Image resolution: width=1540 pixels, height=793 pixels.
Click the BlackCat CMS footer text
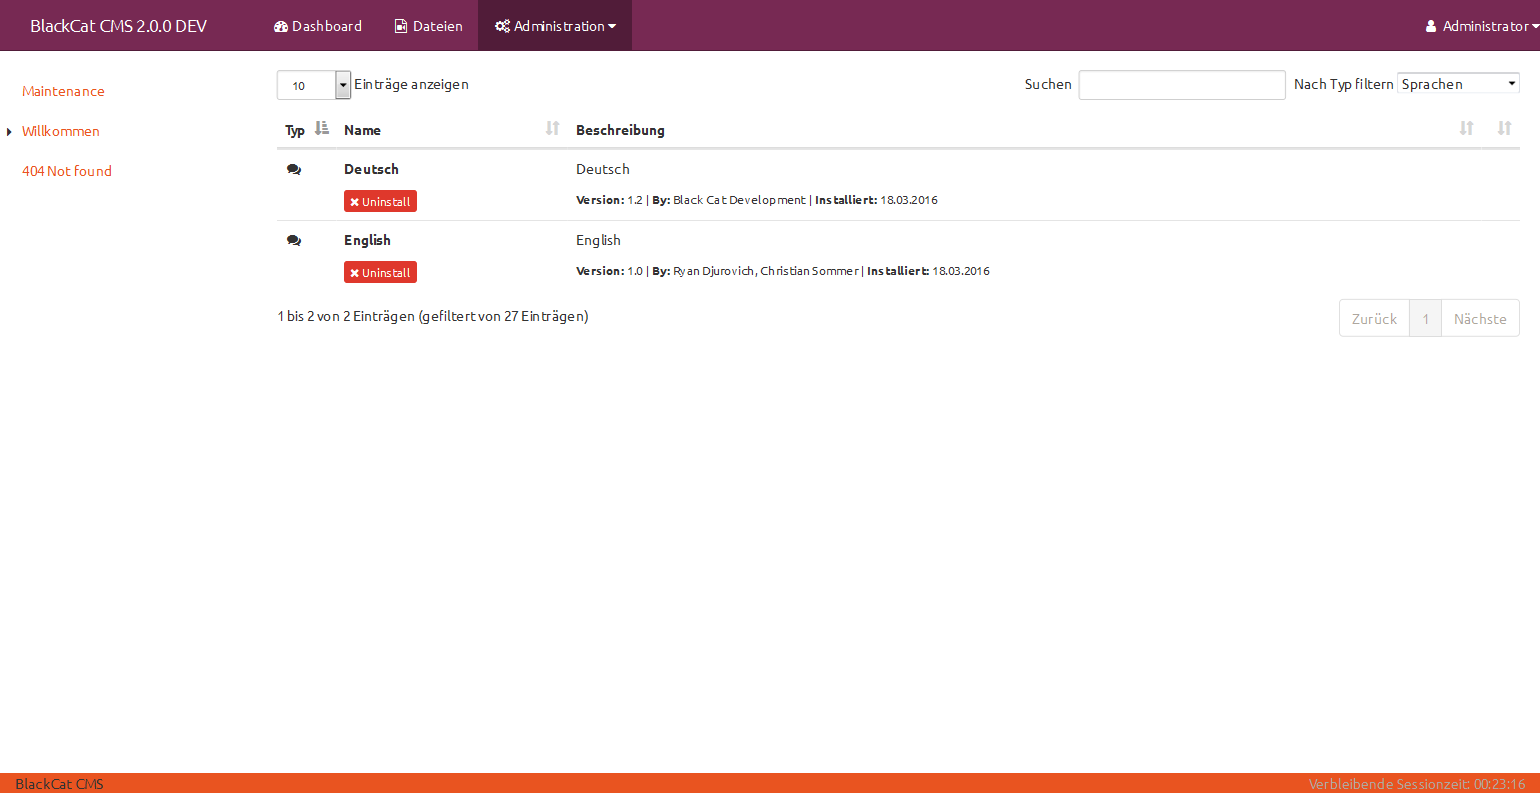[59, 784]
